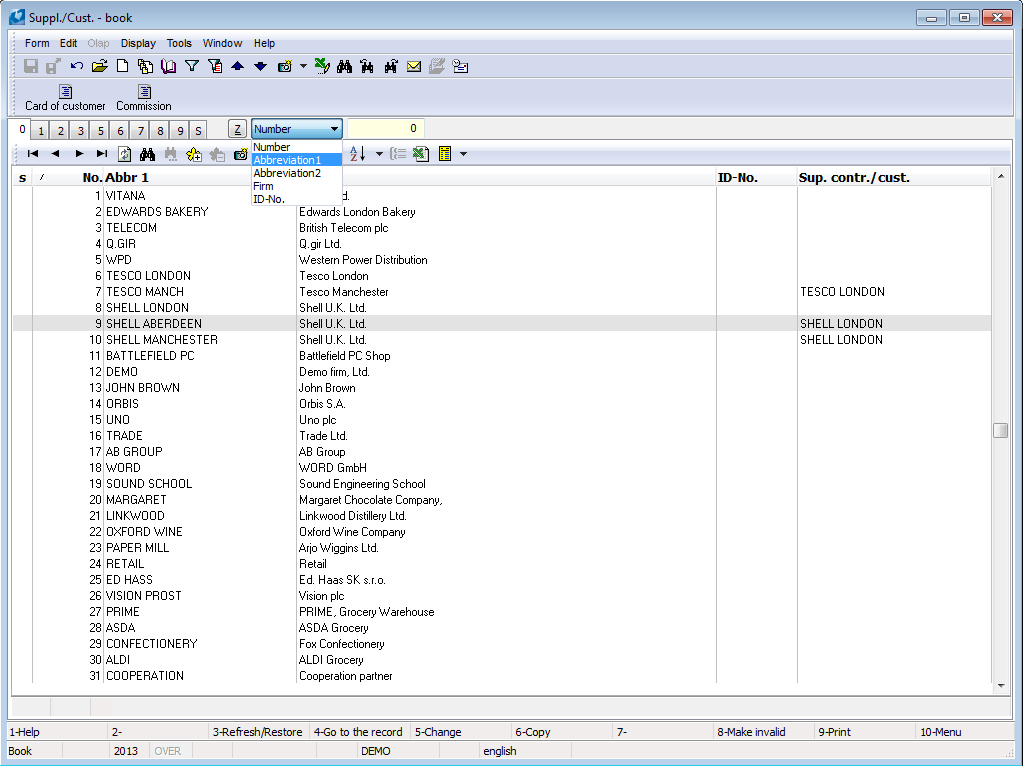Click the yellow search value field
This screenshot has height=766, width=1023.
point(386,129)
